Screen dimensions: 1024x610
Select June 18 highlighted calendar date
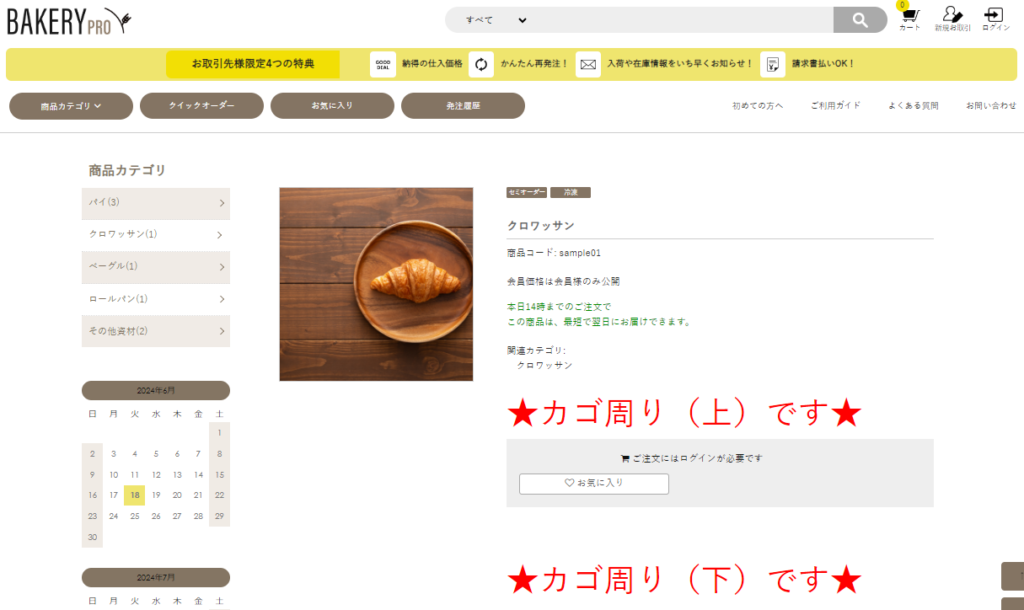point(135,495)
